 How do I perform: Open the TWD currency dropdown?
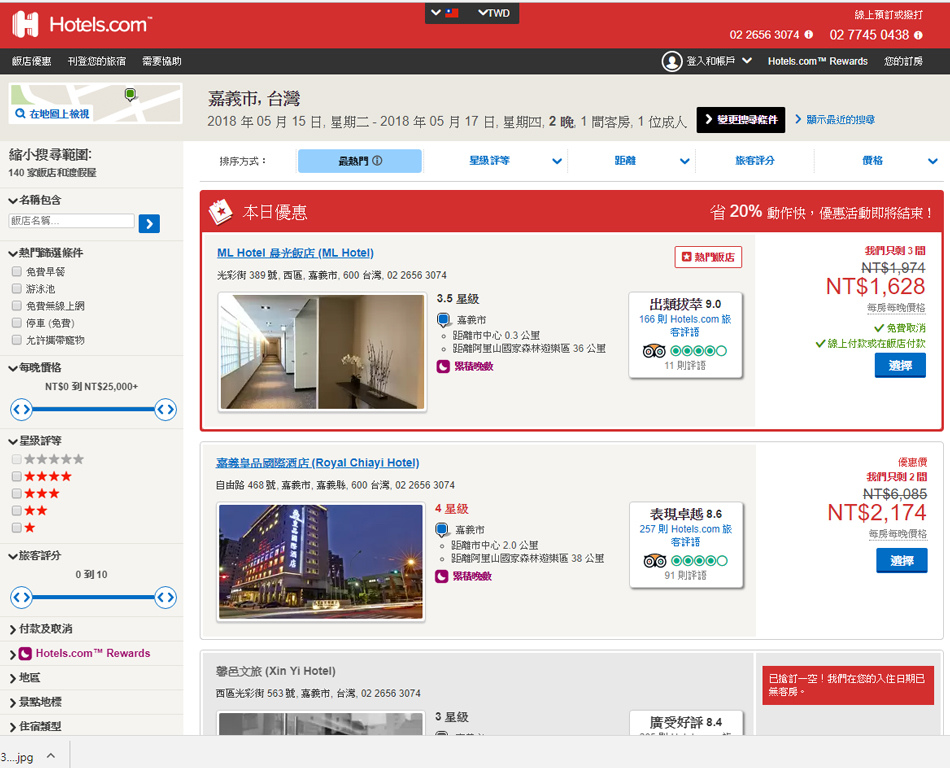click(494, 13)
